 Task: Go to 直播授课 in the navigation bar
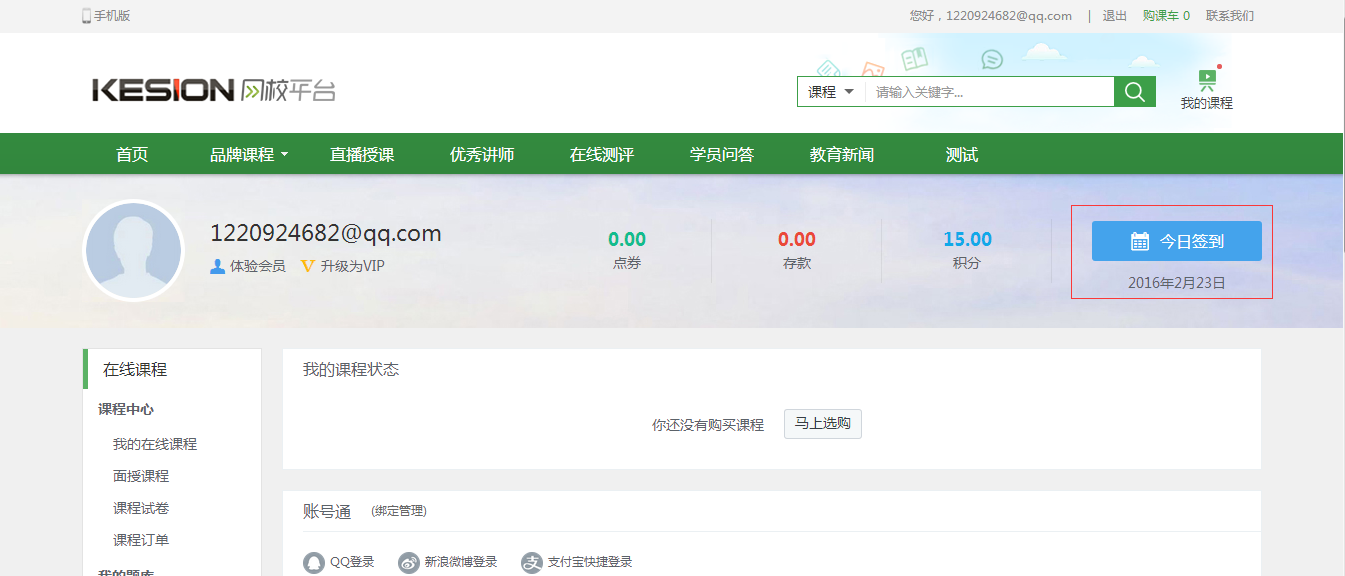pos(362,155)
